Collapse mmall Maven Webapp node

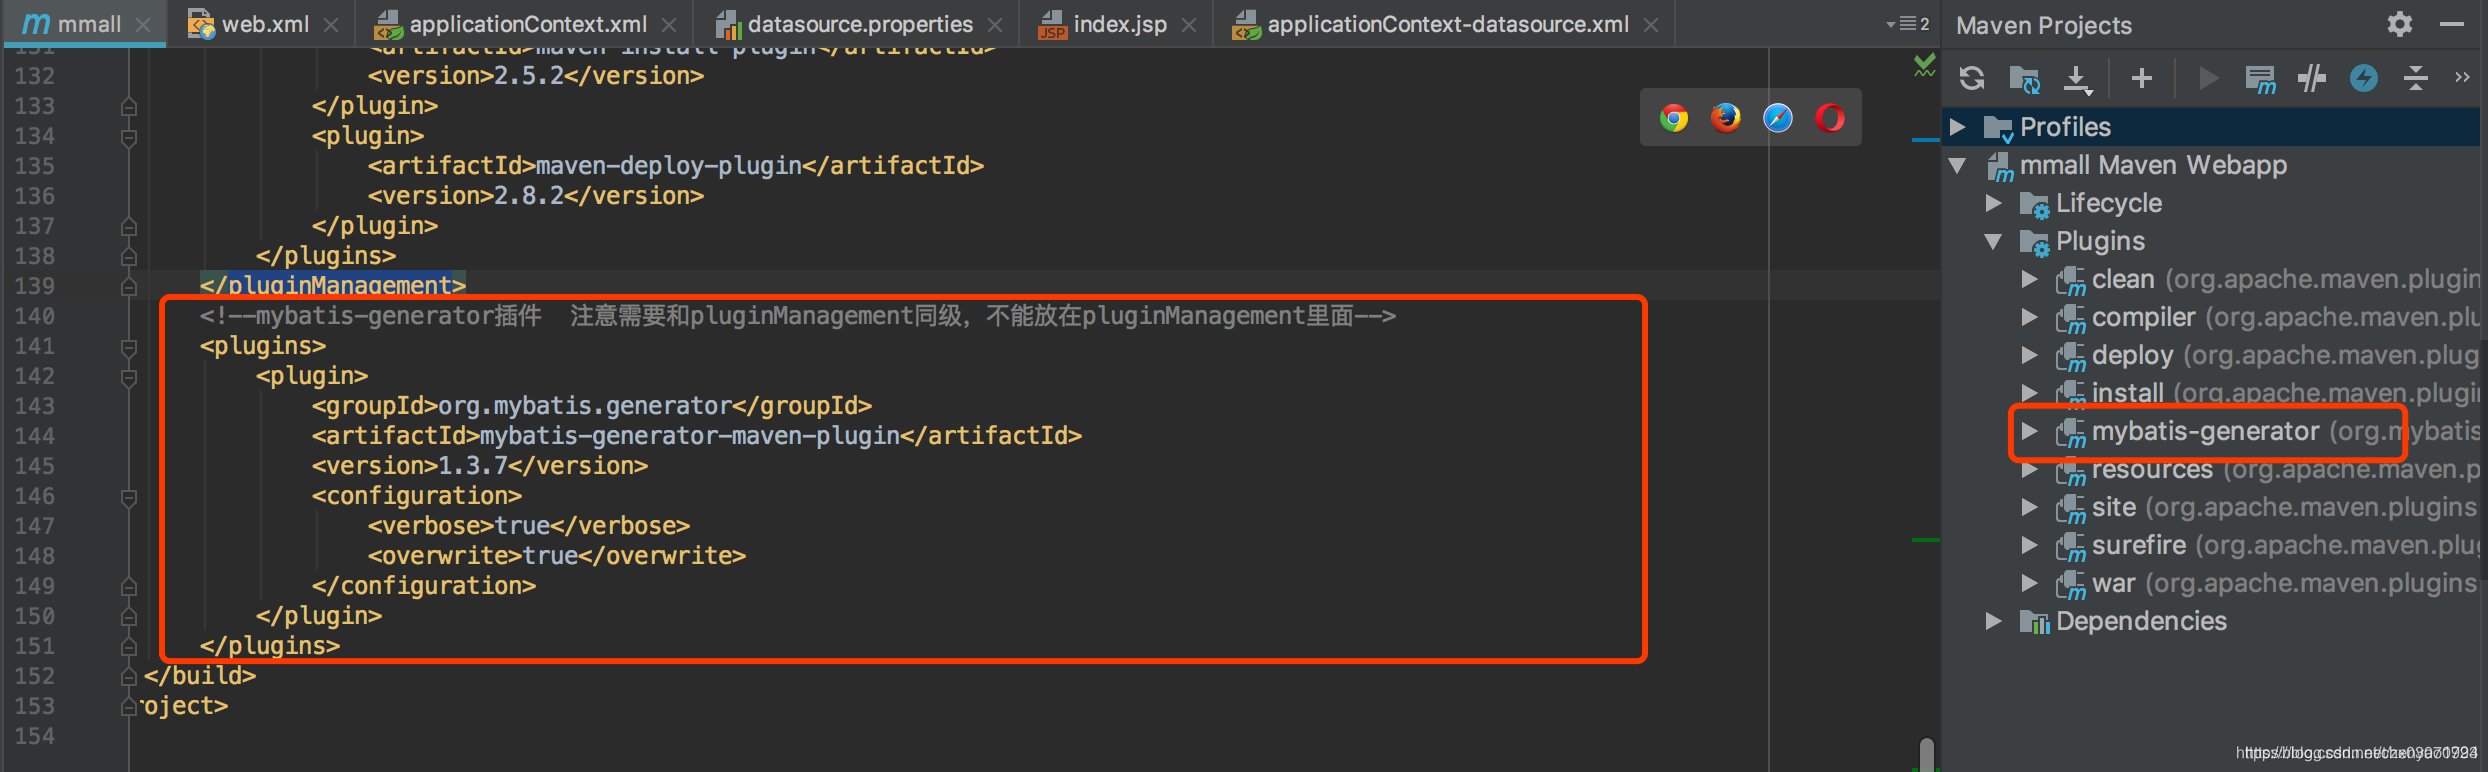click(x=1959, y=165)
